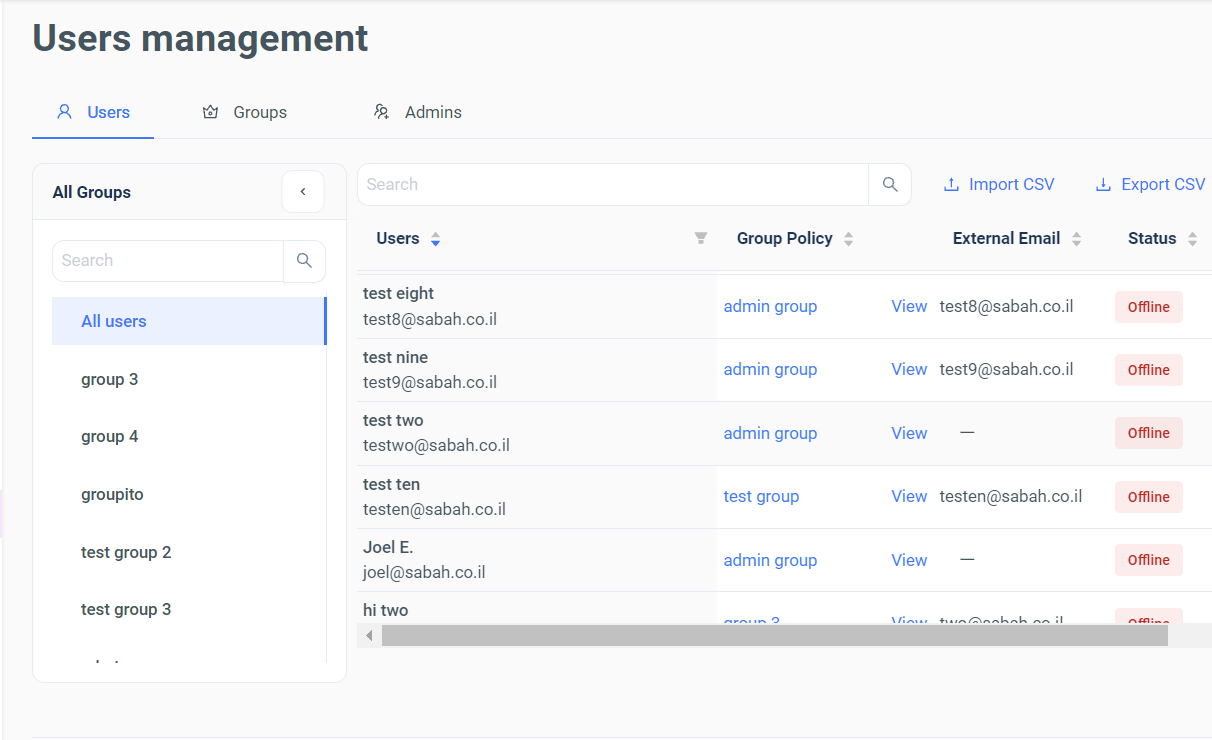Click Offline status badge for test two
Viewport: 1212px width, 740px height.
[x=1149, y=433]
